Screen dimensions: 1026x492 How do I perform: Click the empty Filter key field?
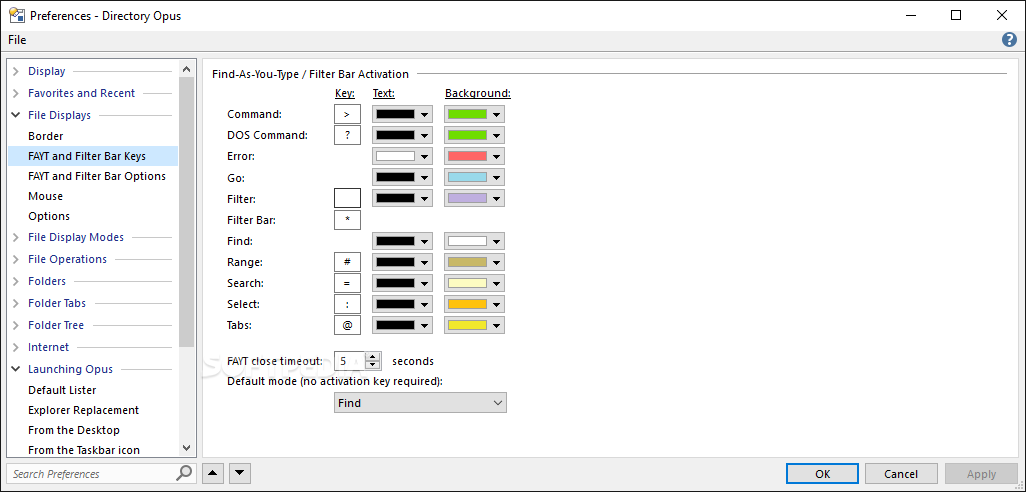tap(347, 198)
